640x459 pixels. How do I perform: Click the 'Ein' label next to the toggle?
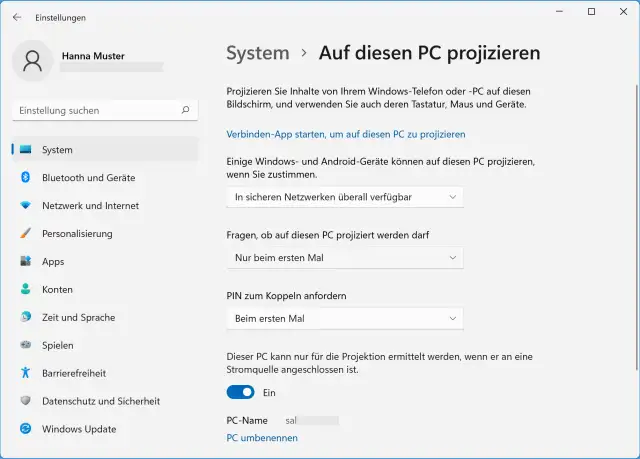pos(269,392)
